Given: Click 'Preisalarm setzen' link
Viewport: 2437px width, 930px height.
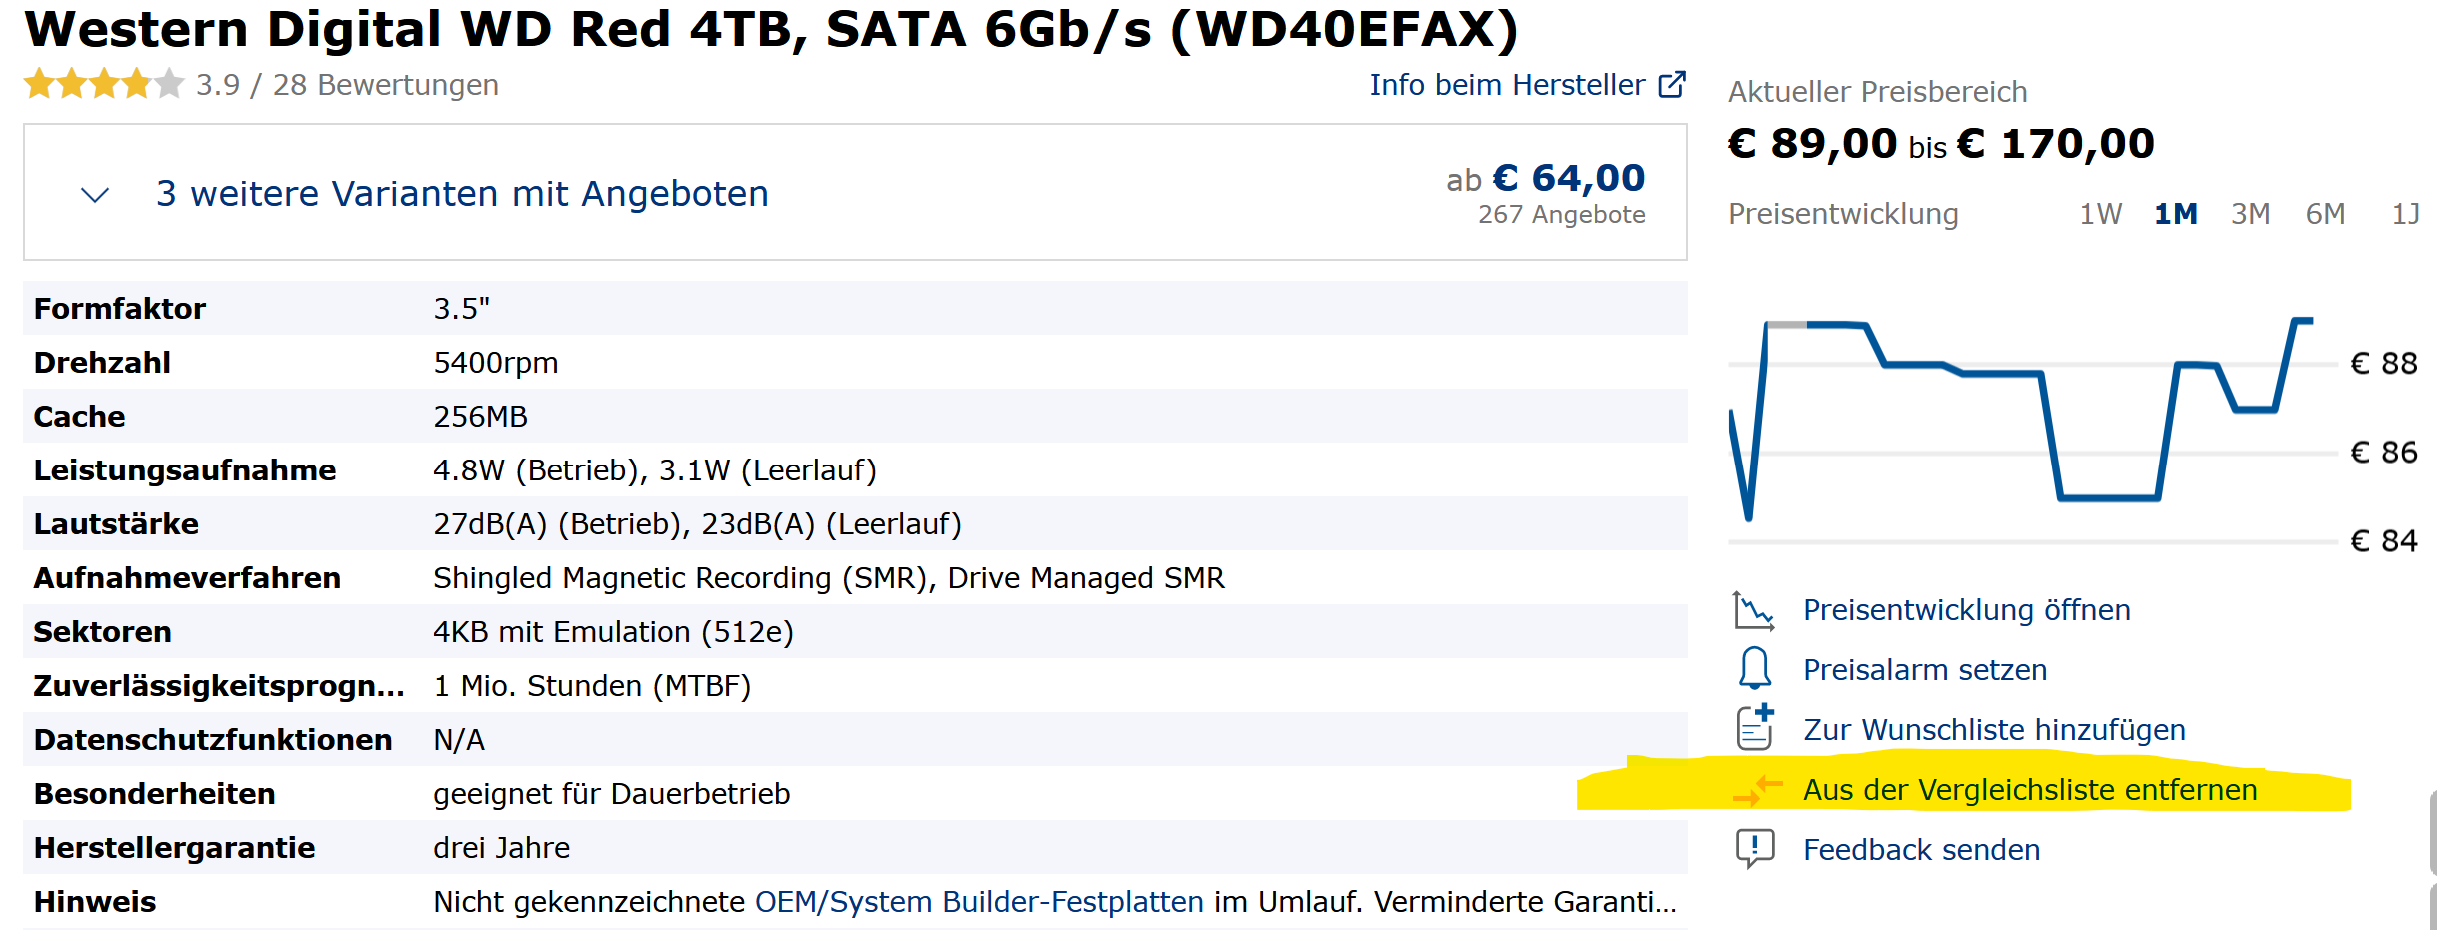Looking at the screenshot, I should coord(1924,670).
